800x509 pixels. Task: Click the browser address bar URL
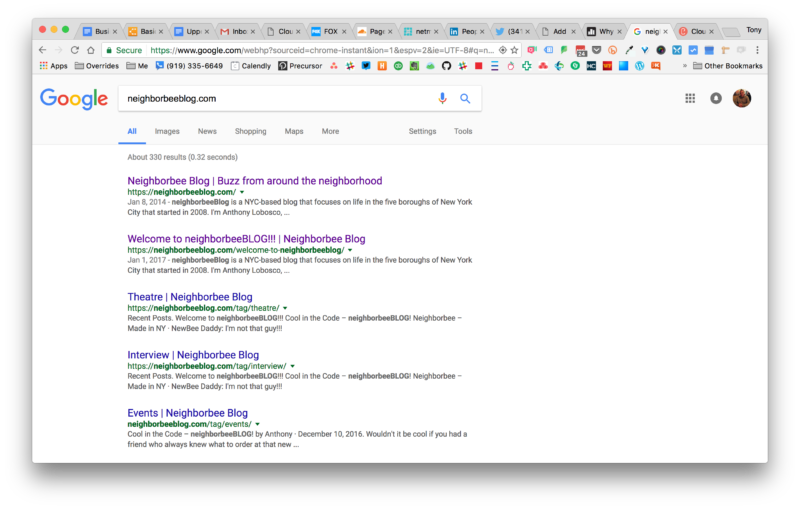(x=321, y=50)
